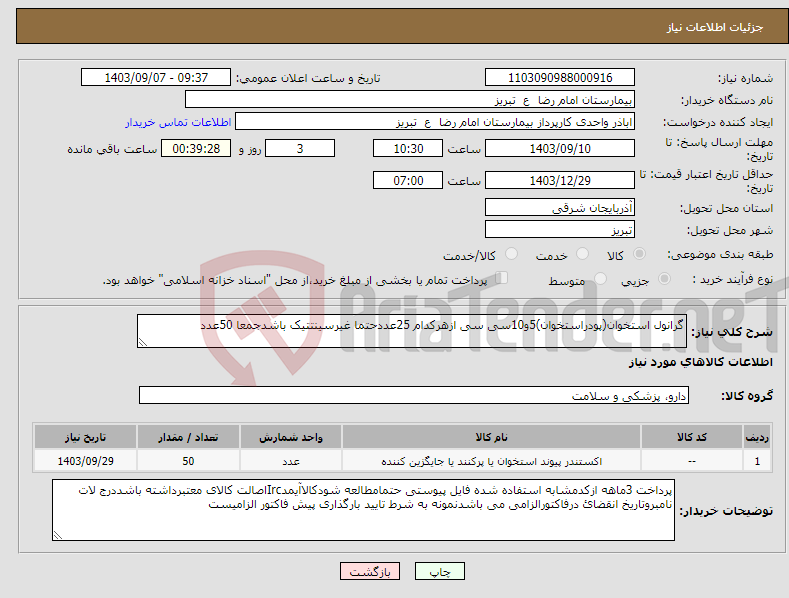Click the remaining time counter 00:39:28
Screen dimensions: 789x598
(x=196, y=148)
